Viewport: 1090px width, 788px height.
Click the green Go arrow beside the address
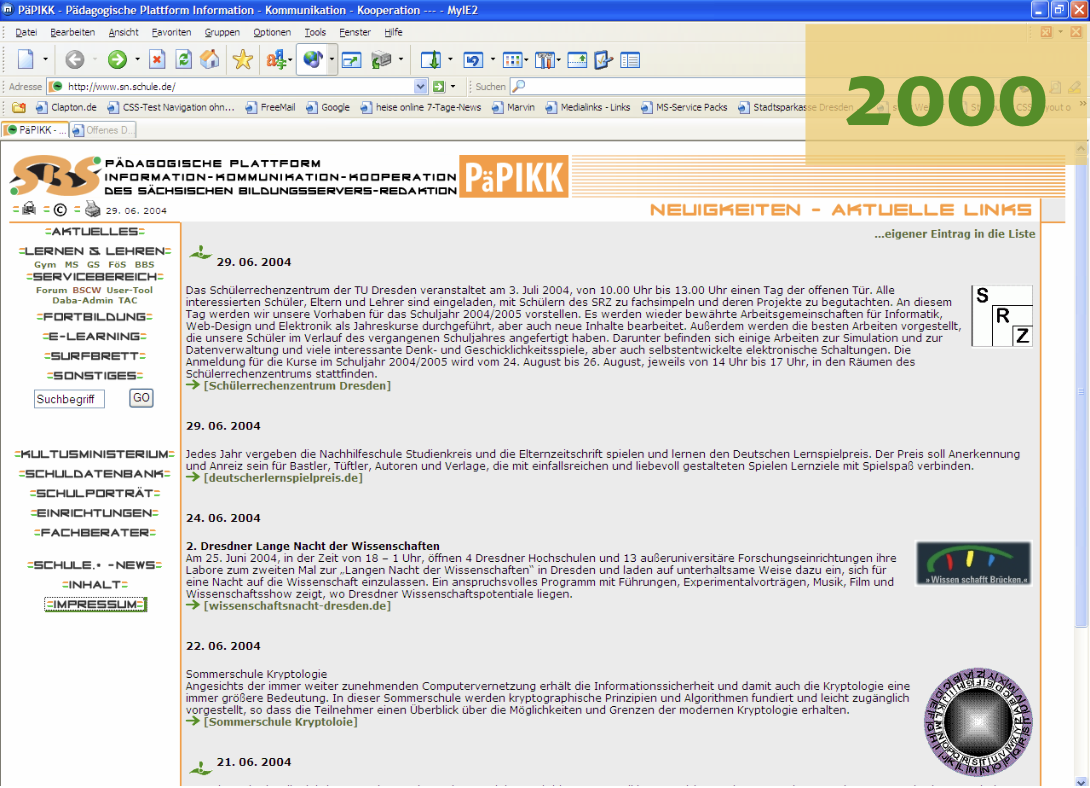point(439,87)
